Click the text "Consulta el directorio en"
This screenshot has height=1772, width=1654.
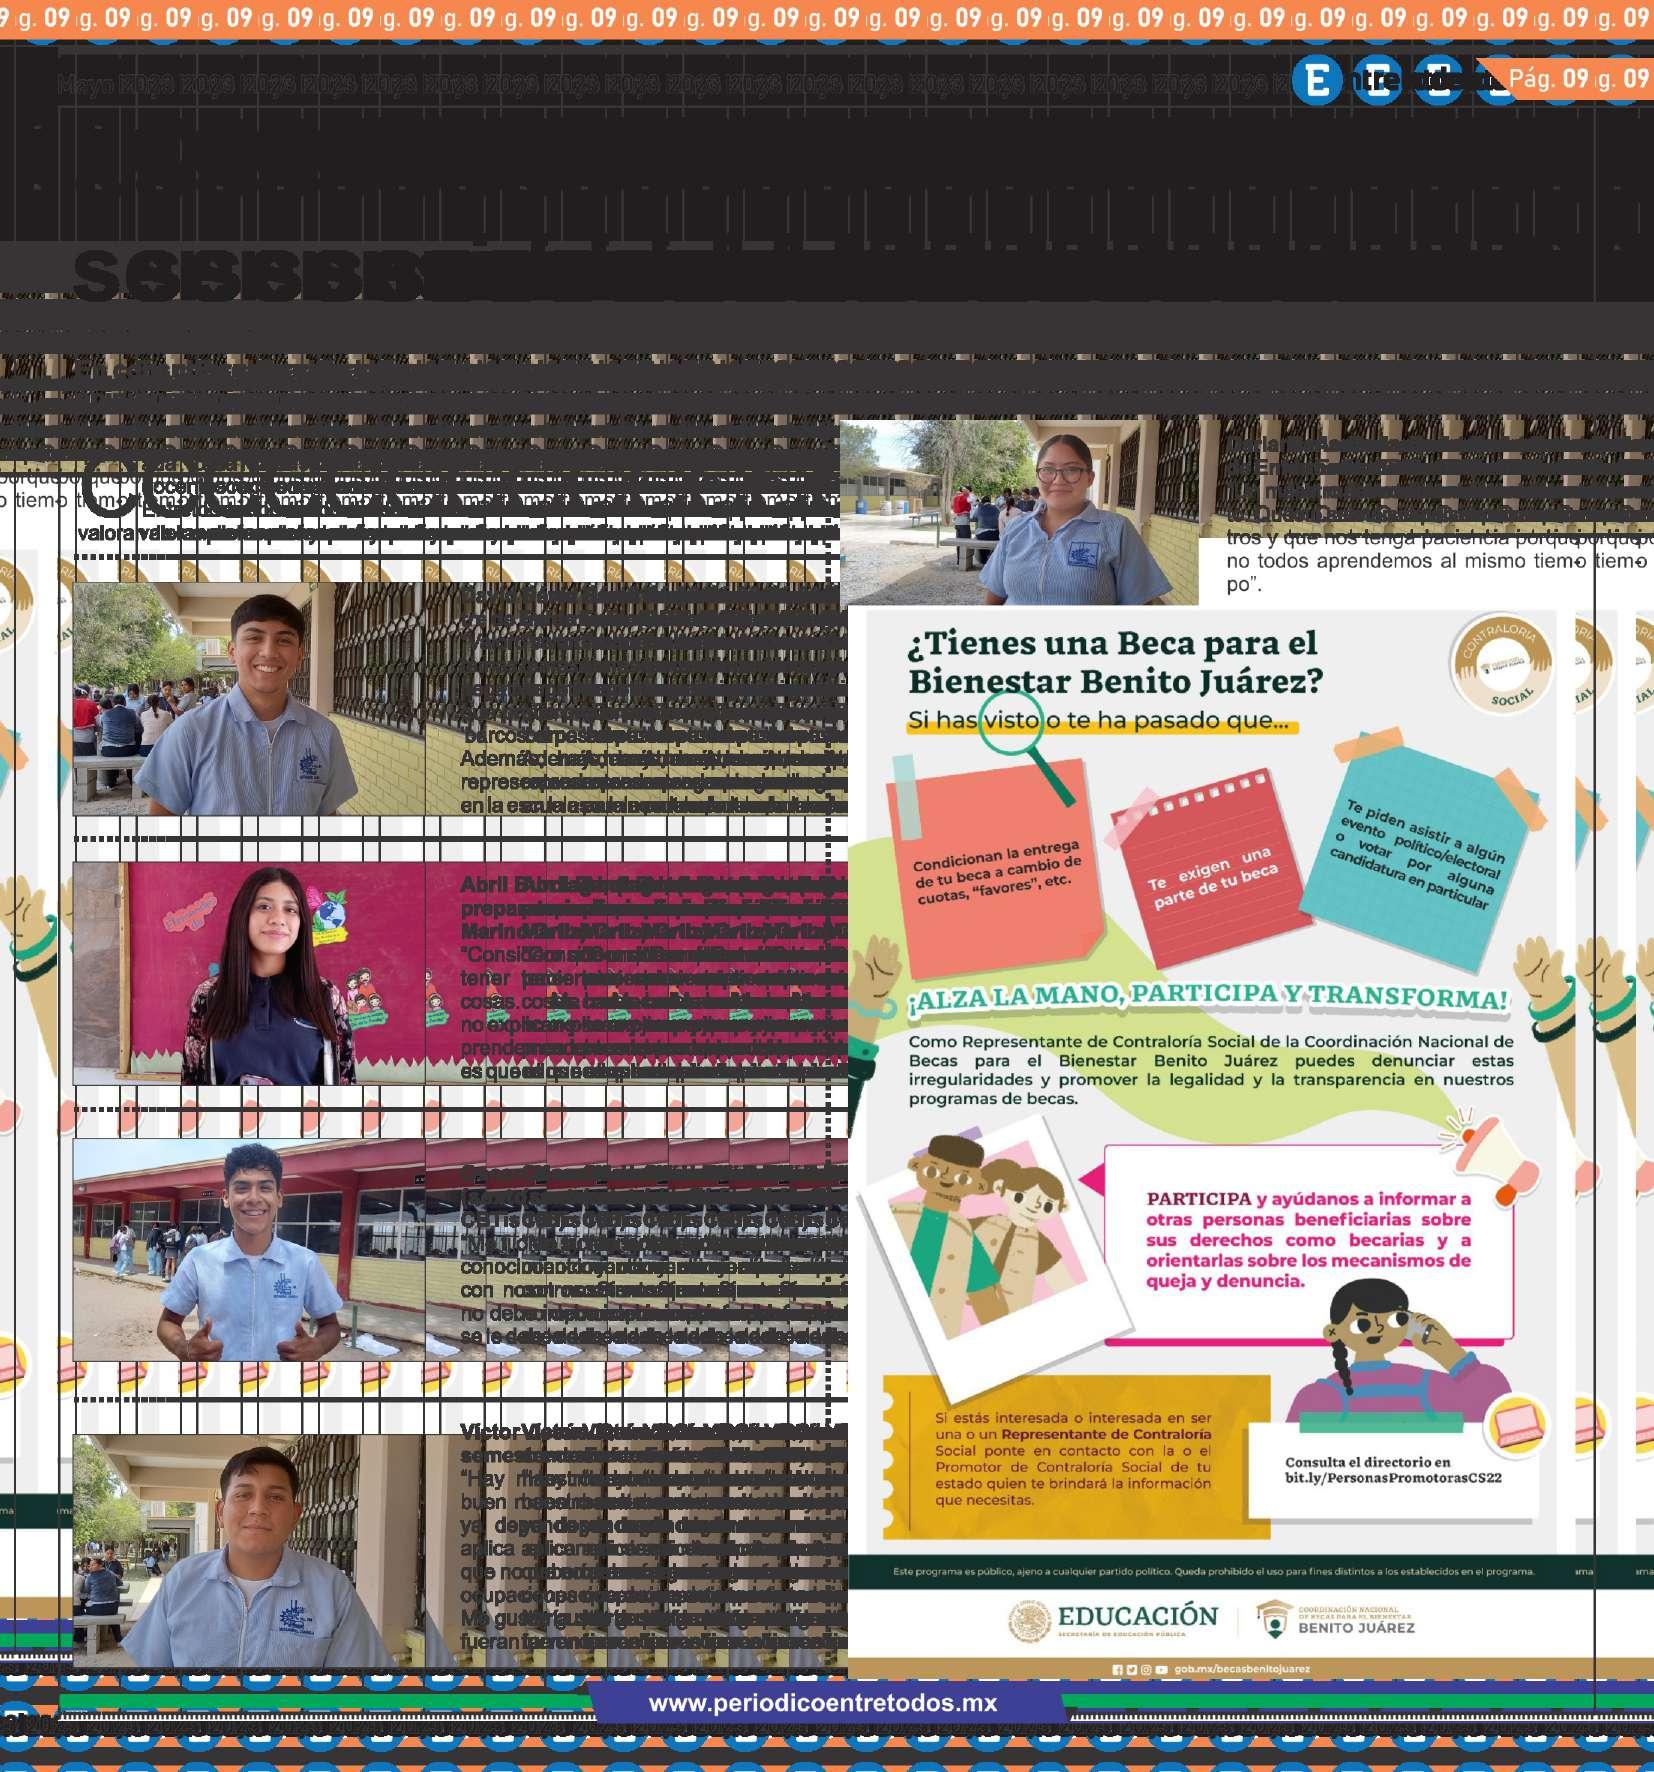[x=1367, y=1462]
